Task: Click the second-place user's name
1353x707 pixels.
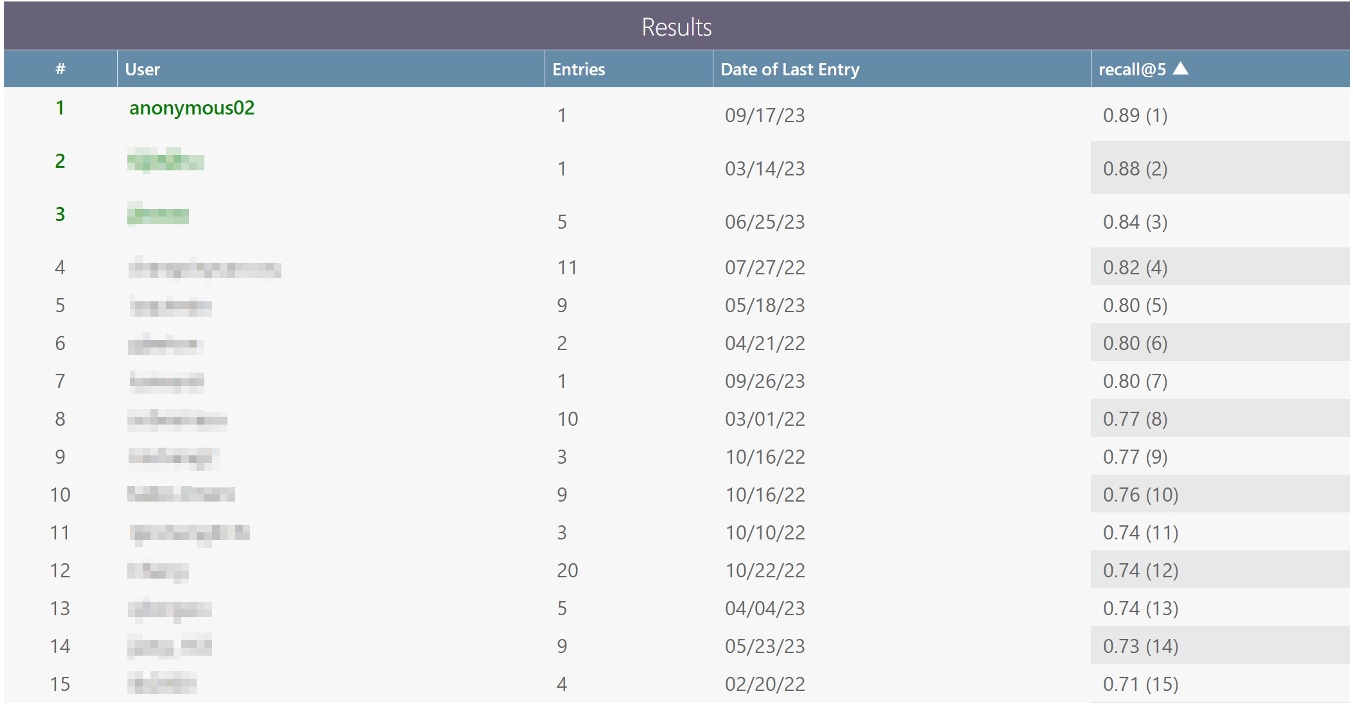Action: click(x=166, y=162)
